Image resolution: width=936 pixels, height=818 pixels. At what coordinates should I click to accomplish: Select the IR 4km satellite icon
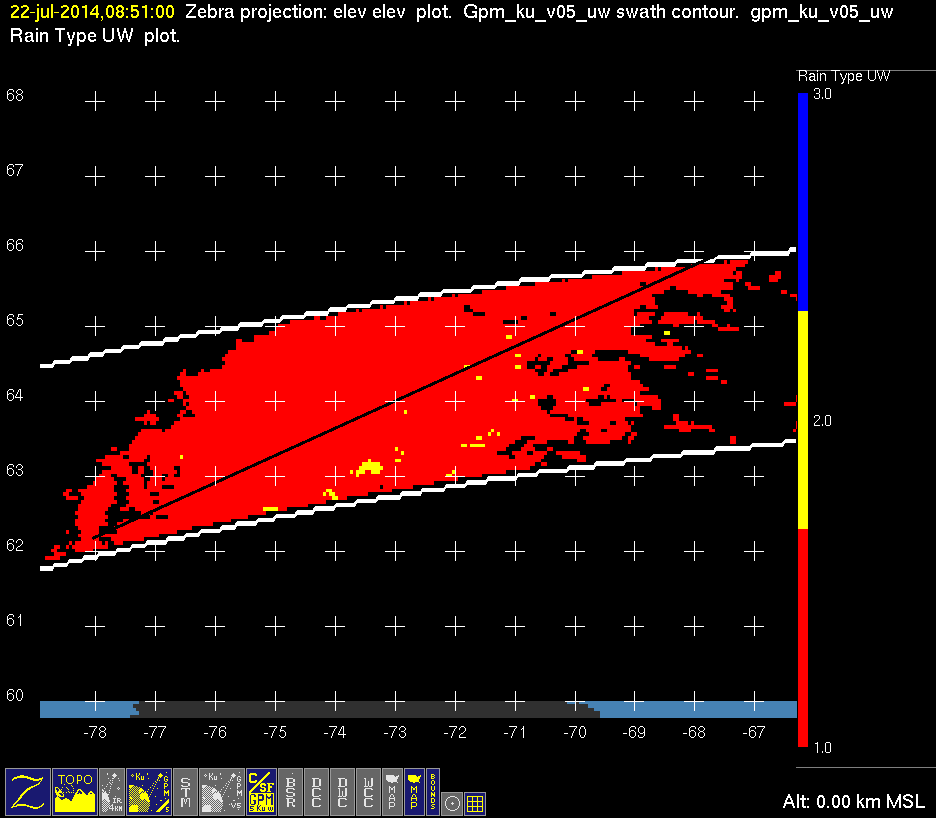pos(112,791)
